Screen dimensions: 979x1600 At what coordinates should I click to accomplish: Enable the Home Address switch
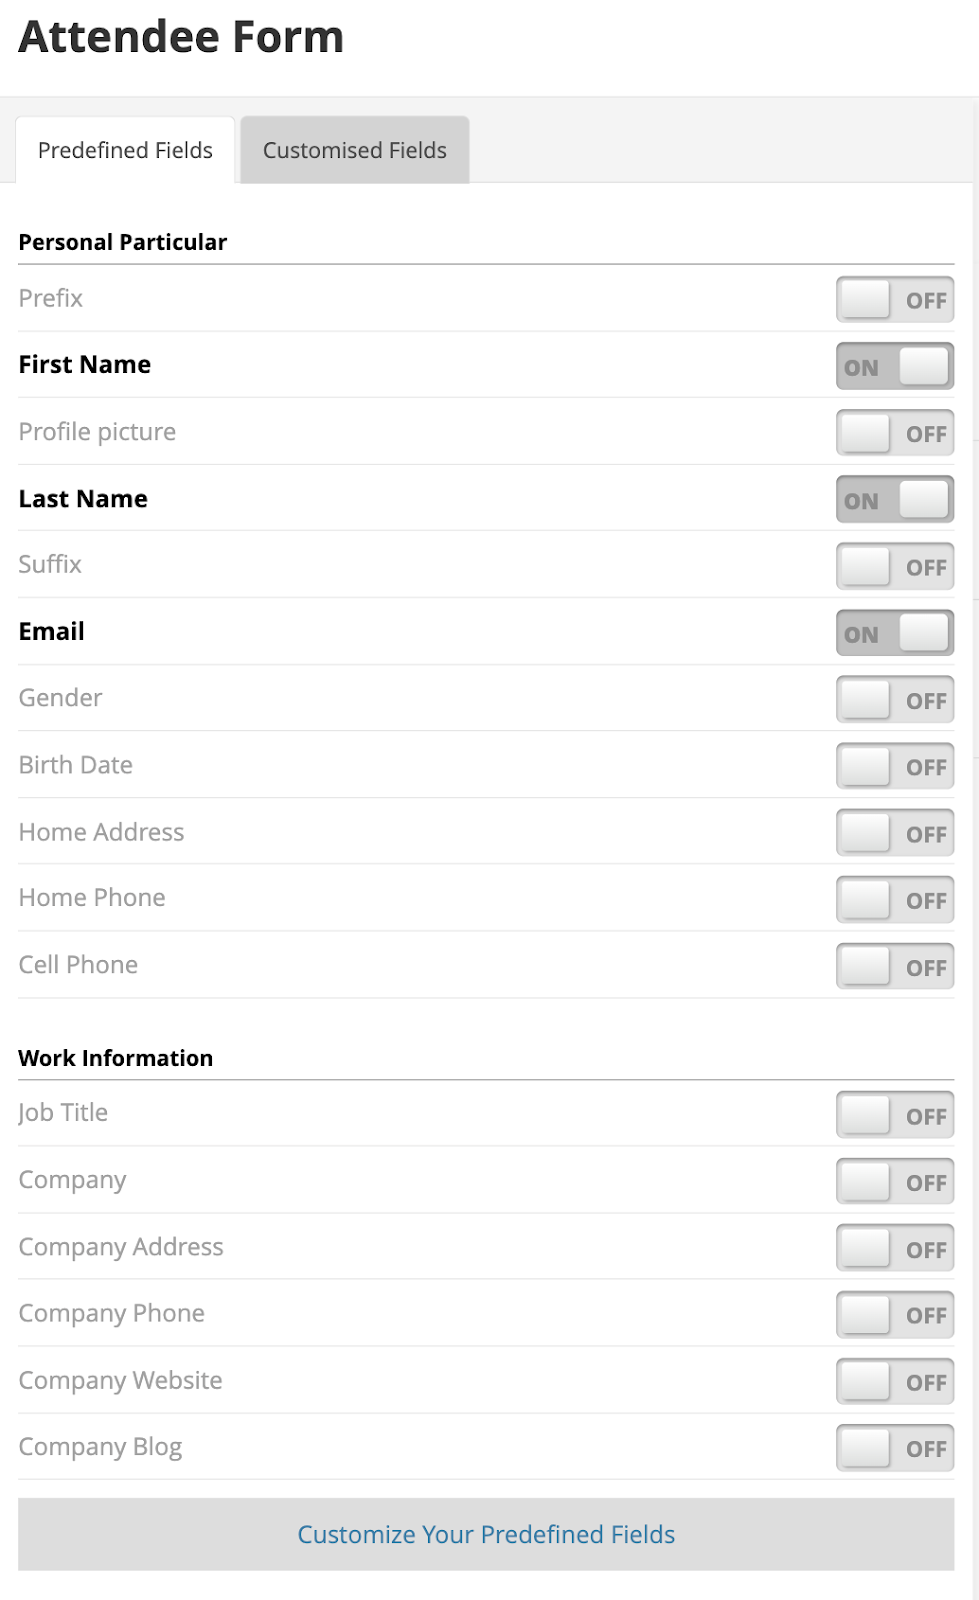point(894,834)
